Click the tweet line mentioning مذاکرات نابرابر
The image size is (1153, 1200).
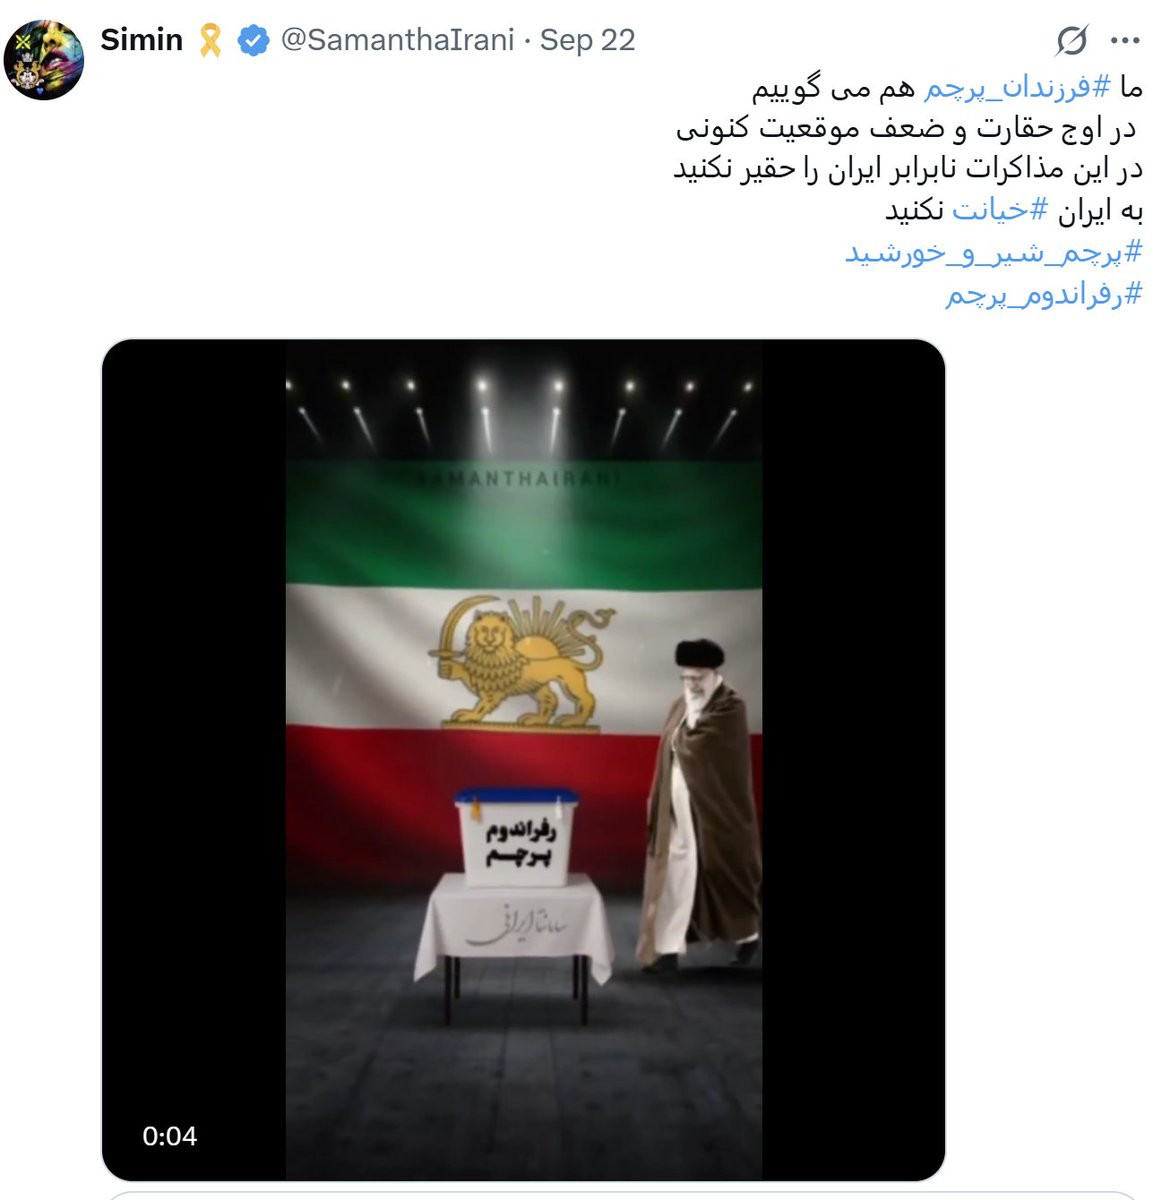(x=907, y=170)
